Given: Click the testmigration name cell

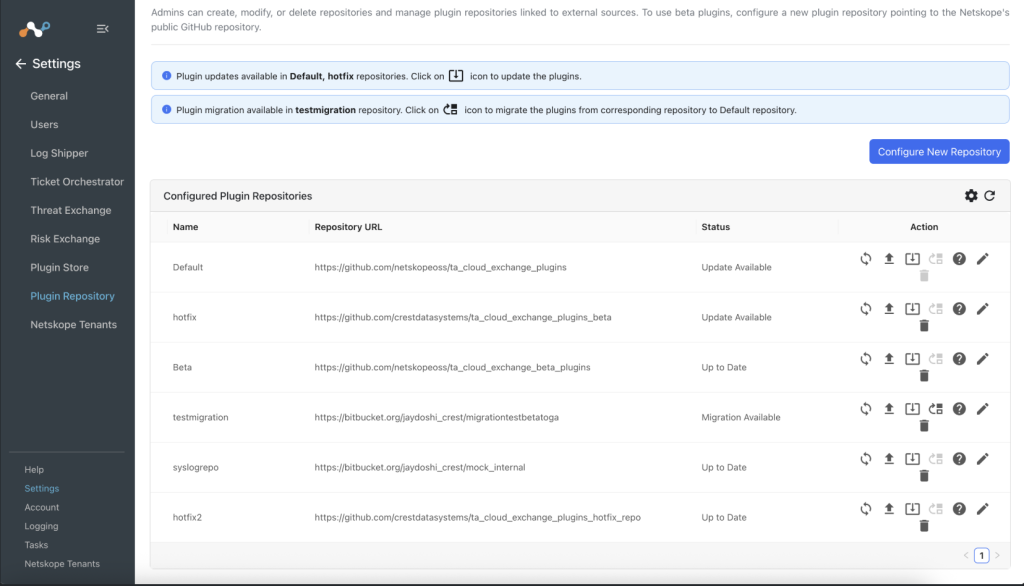Looking at the screenshot, I should coord(200,417).
